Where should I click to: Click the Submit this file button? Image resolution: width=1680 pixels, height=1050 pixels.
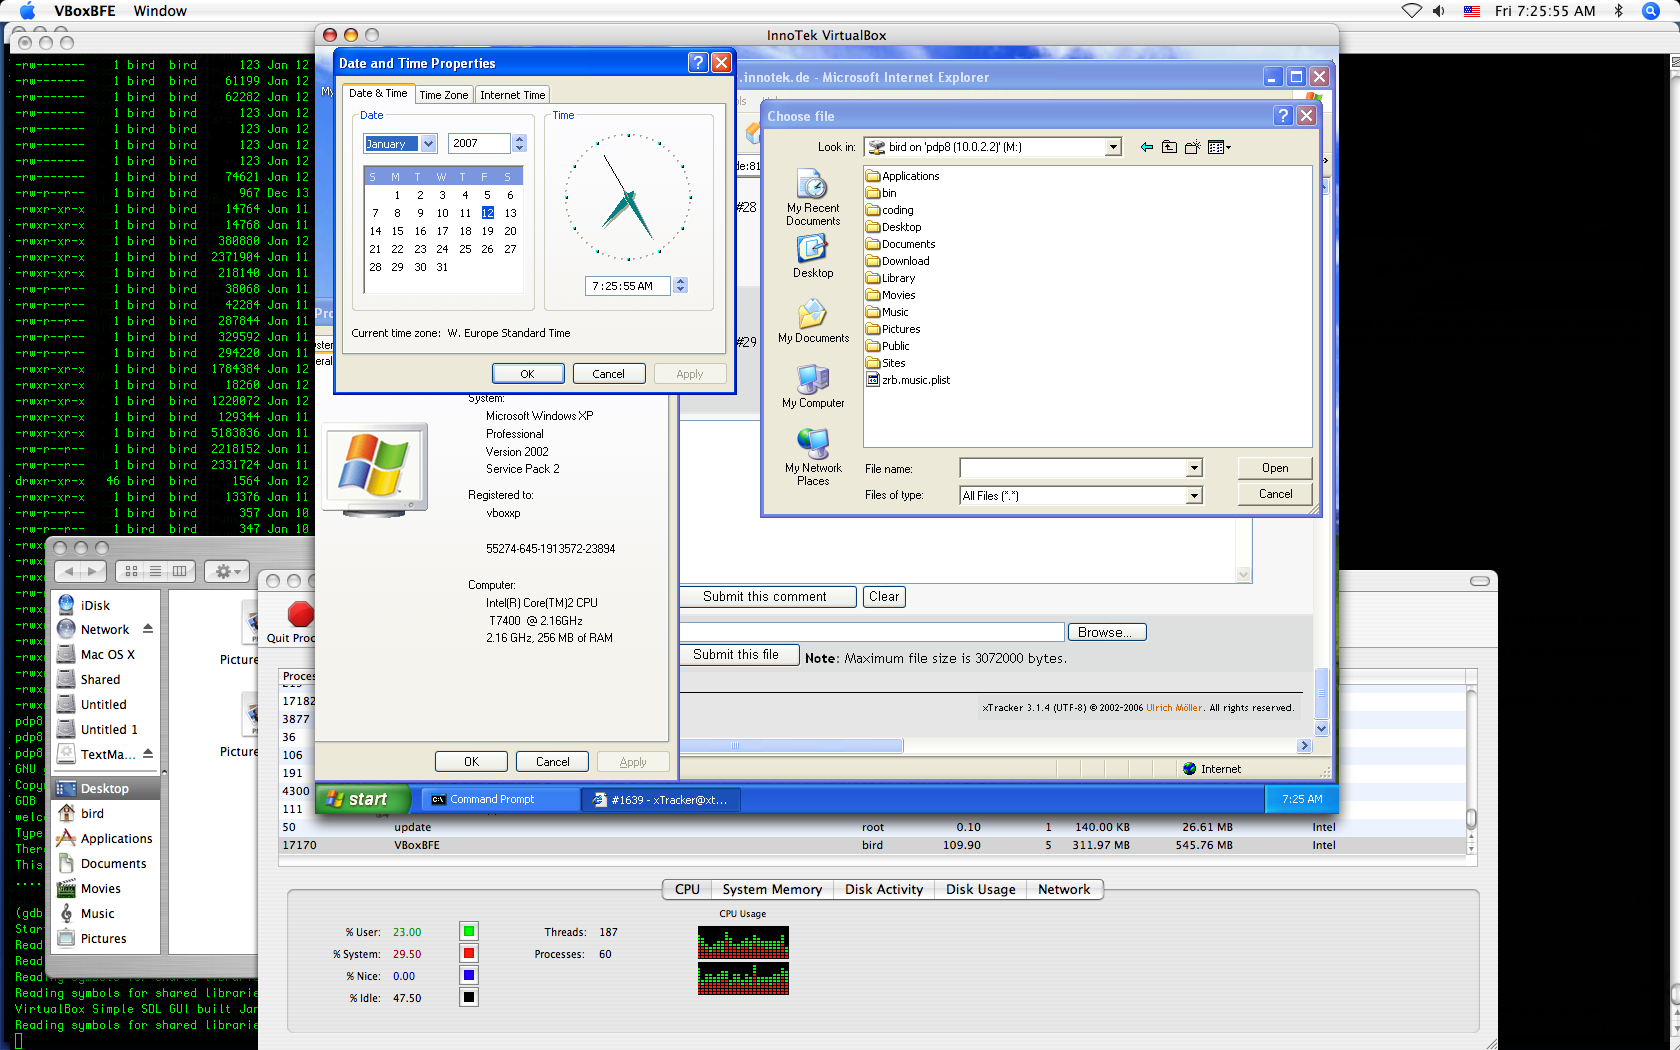(738, 655)
